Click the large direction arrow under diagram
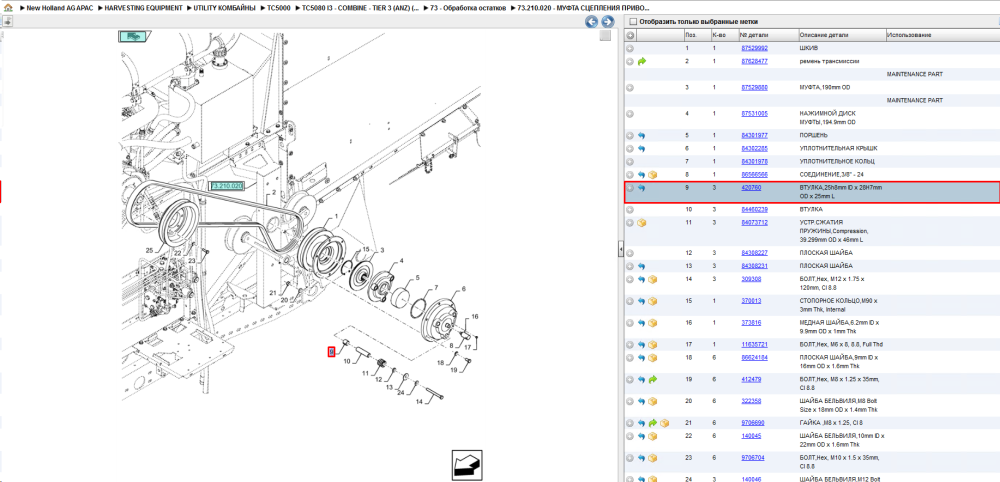The image size is (1000, 482). coord(468,464)
